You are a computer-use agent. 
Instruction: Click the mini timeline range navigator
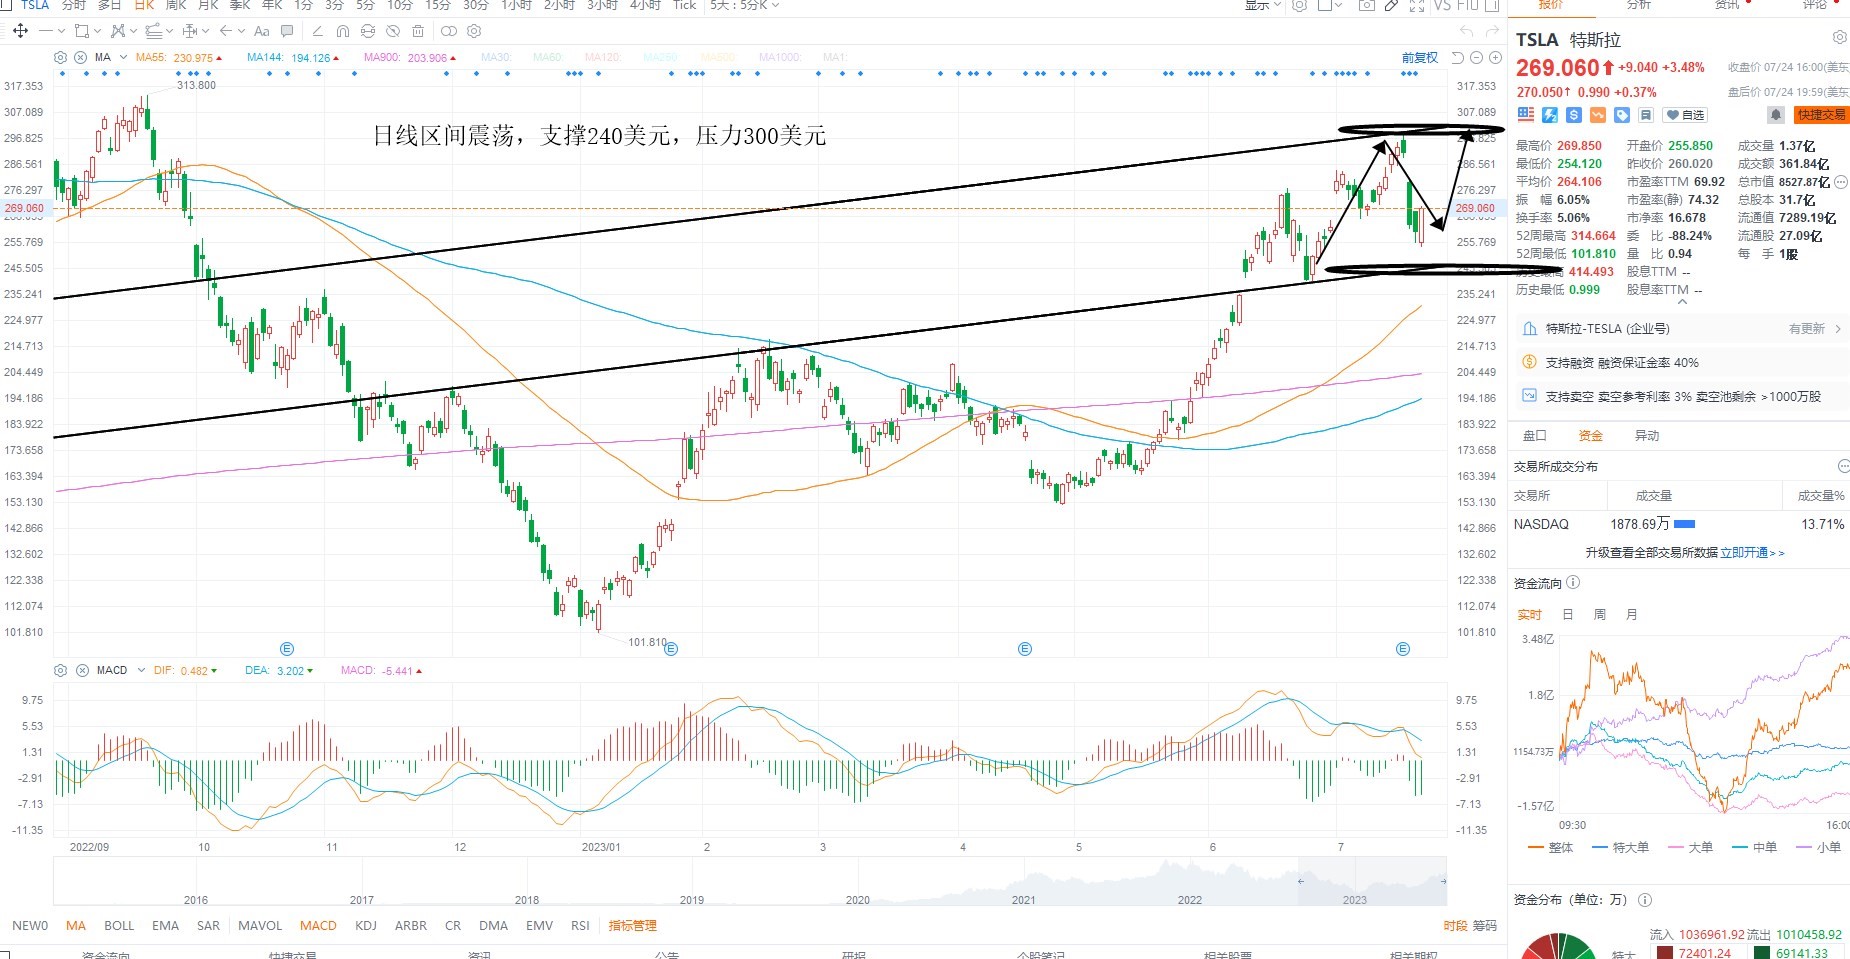(750, 882)
